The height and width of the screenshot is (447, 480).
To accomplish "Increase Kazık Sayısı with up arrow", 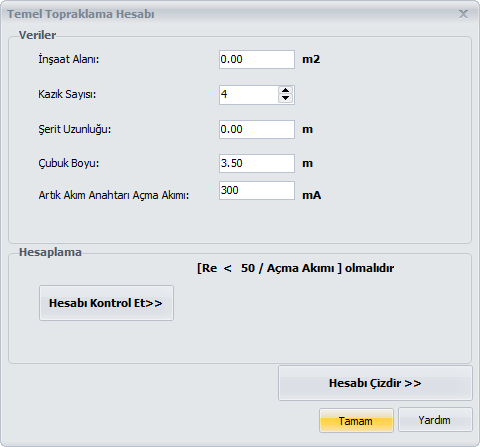I will click(x=285, y=90).
